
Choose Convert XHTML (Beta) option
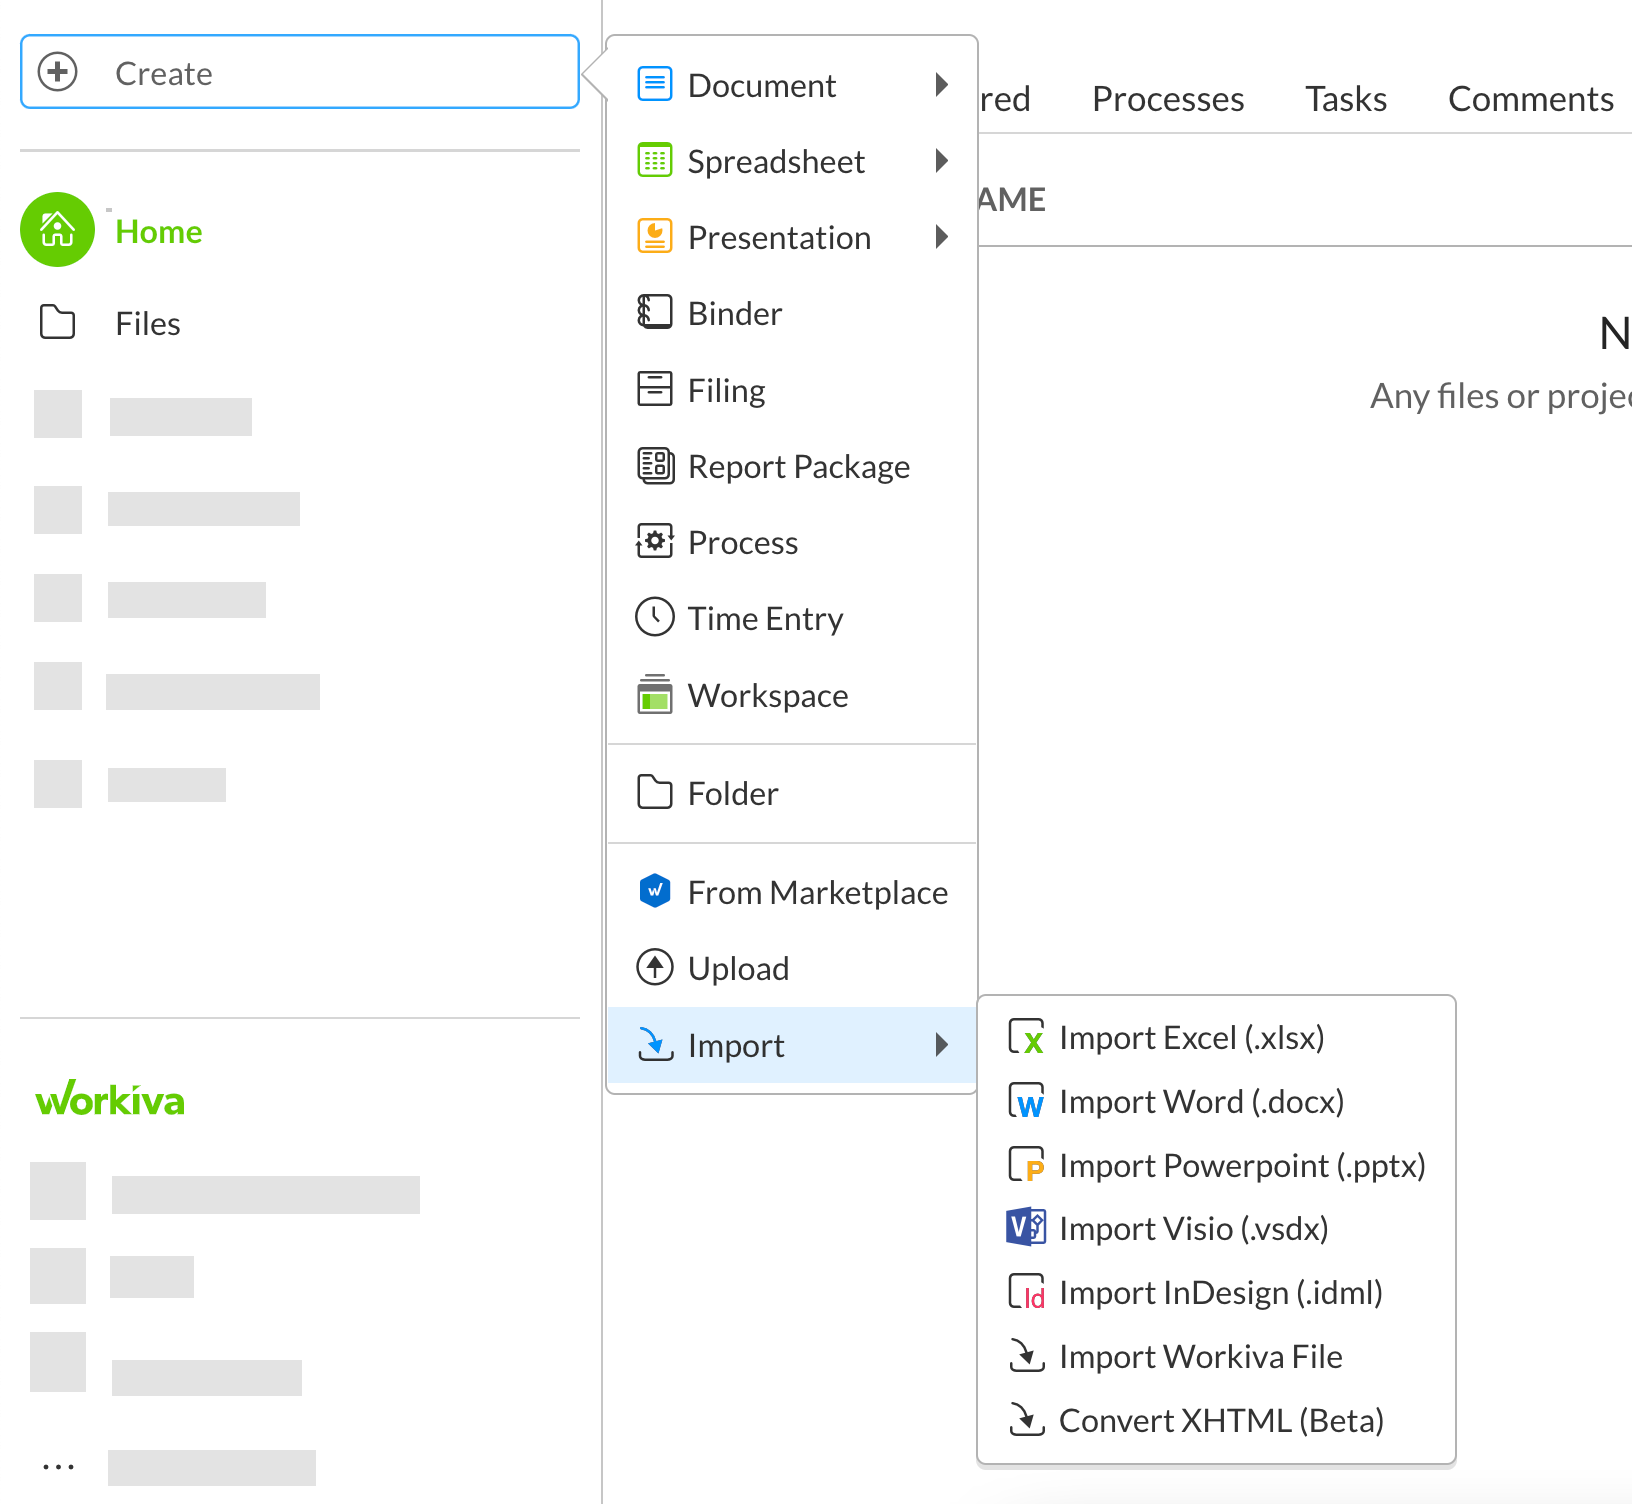[1222, 1420]
